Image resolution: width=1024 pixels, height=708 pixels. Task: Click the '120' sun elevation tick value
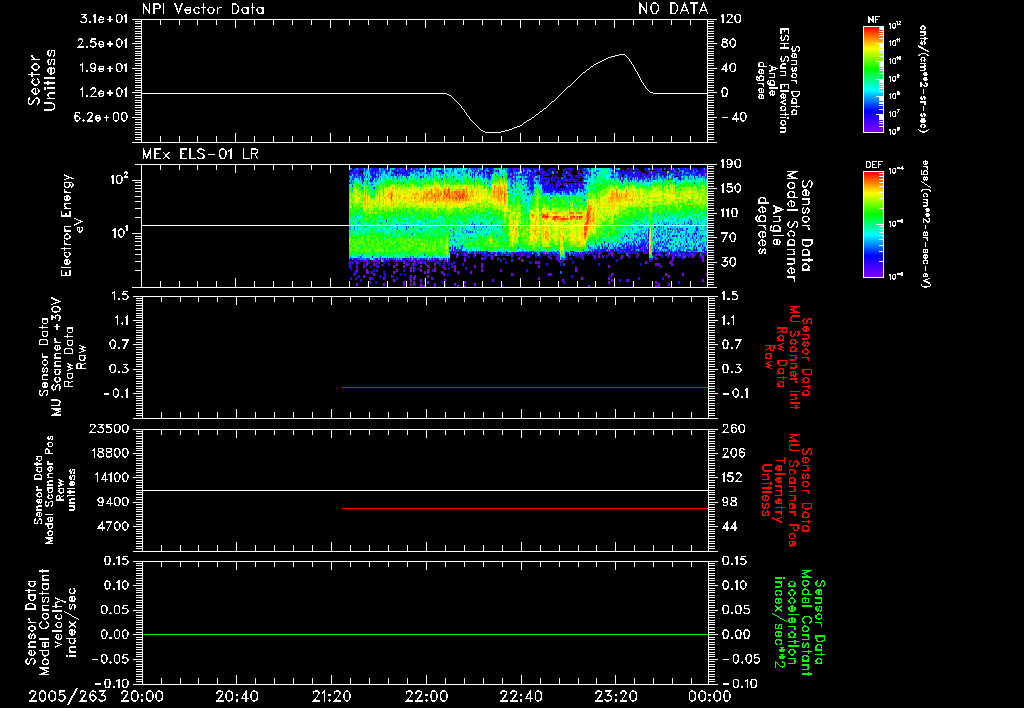tap(731, 19)
